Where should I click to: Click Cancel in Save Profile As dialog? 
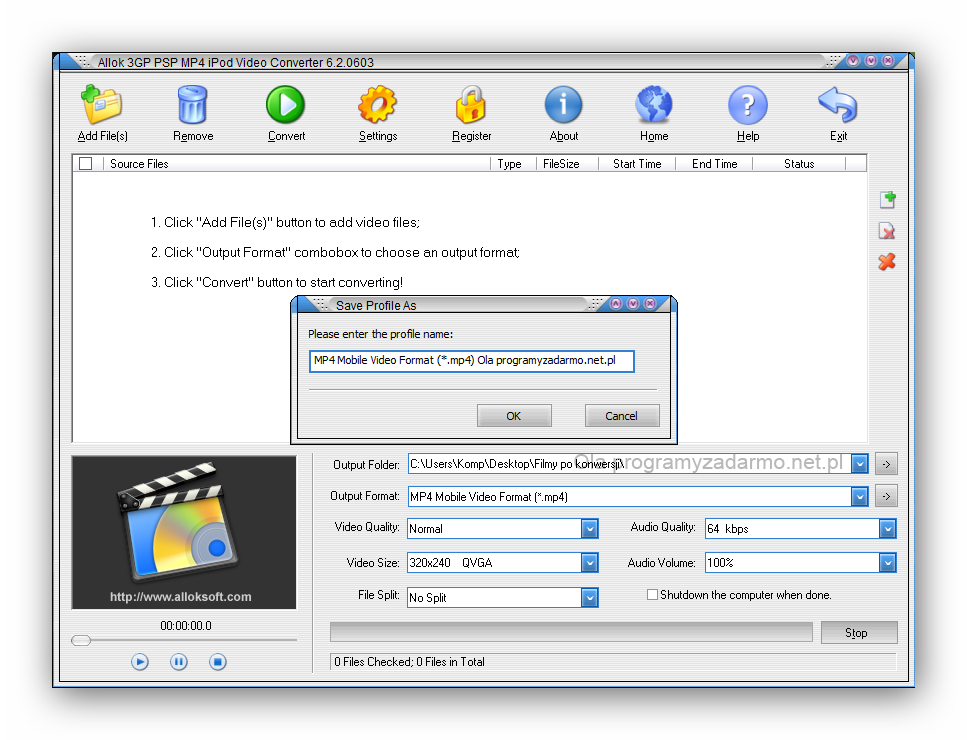click(622, 416)
